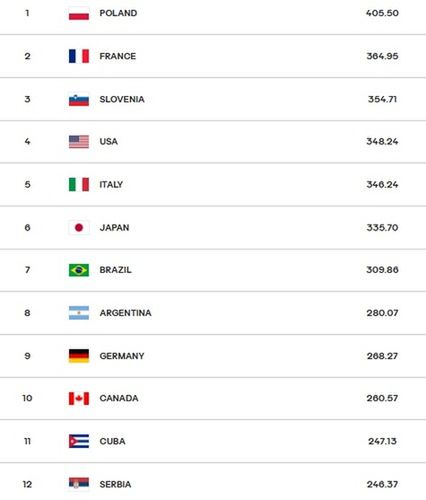Click the USA flag icon
The image size is (426, 500).
(x=79, y=142)
